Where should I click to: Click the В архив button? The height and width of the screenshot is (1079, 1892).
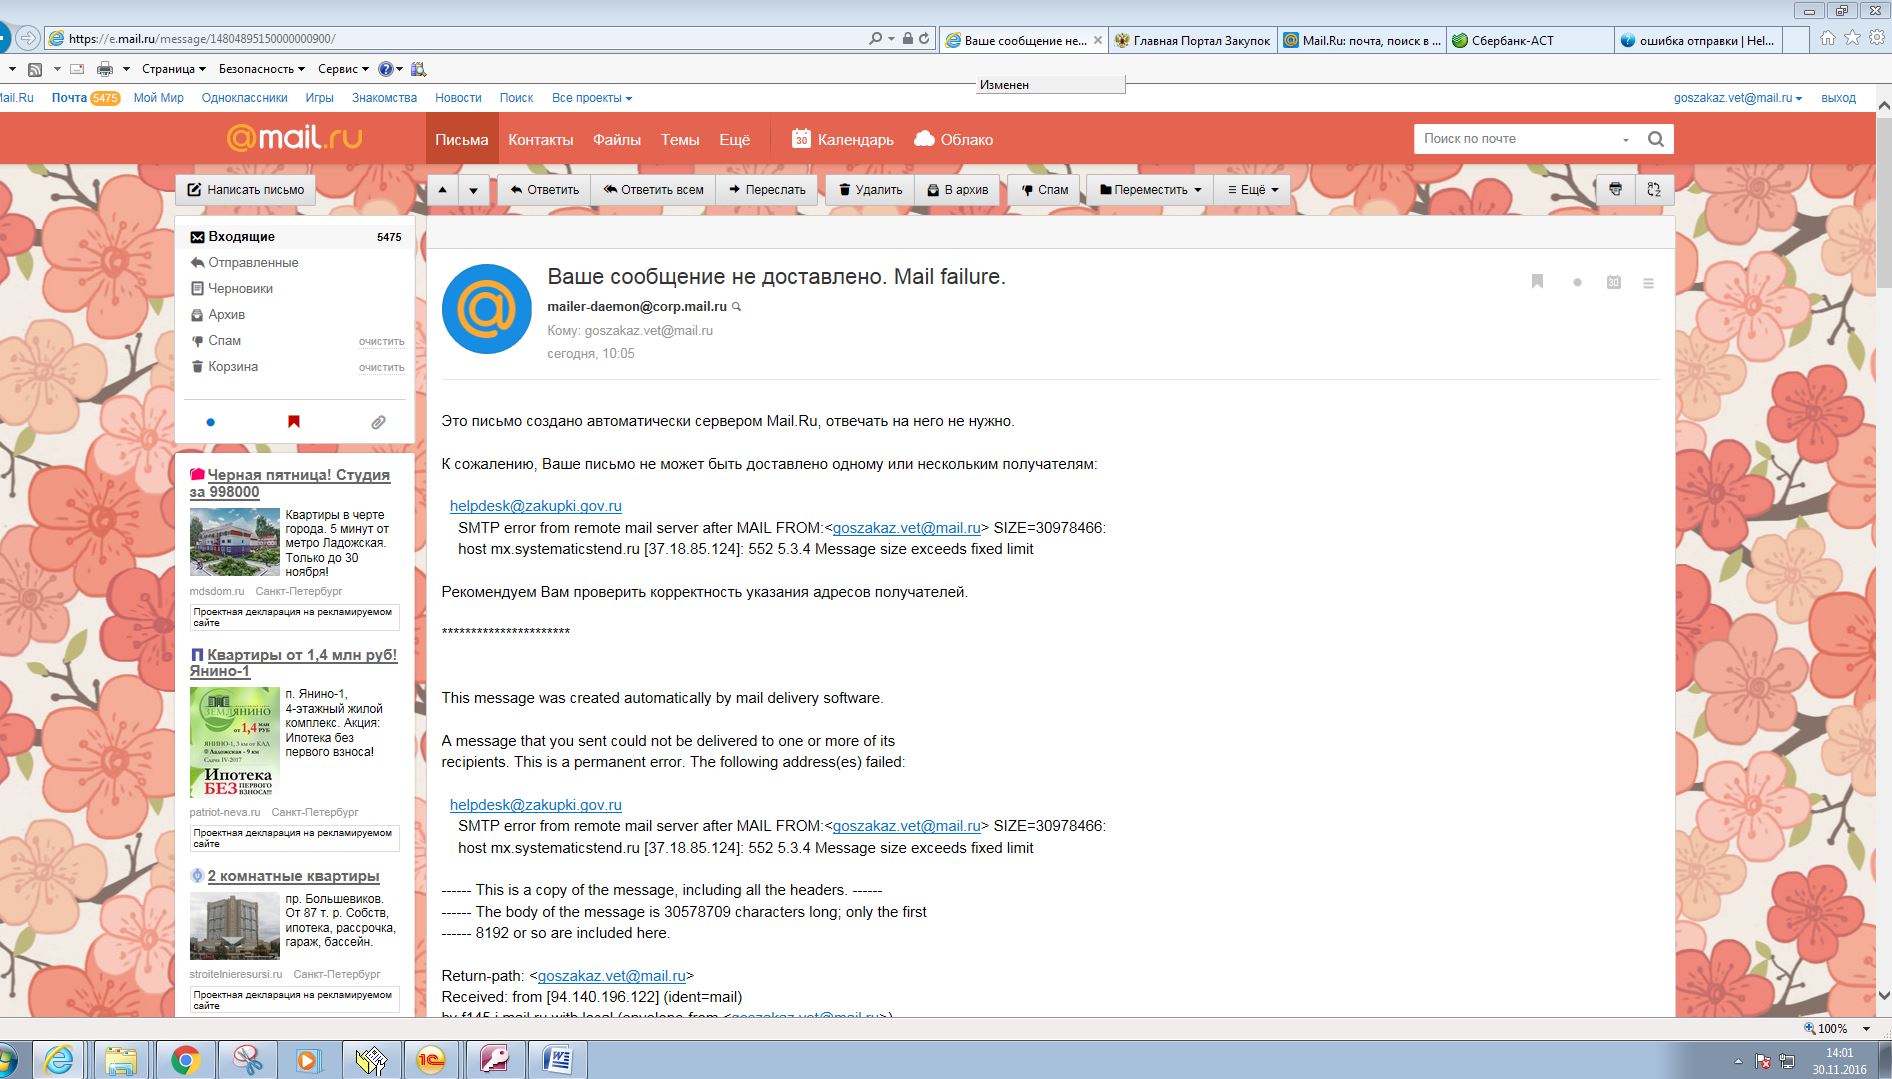[x=957, y=189]
